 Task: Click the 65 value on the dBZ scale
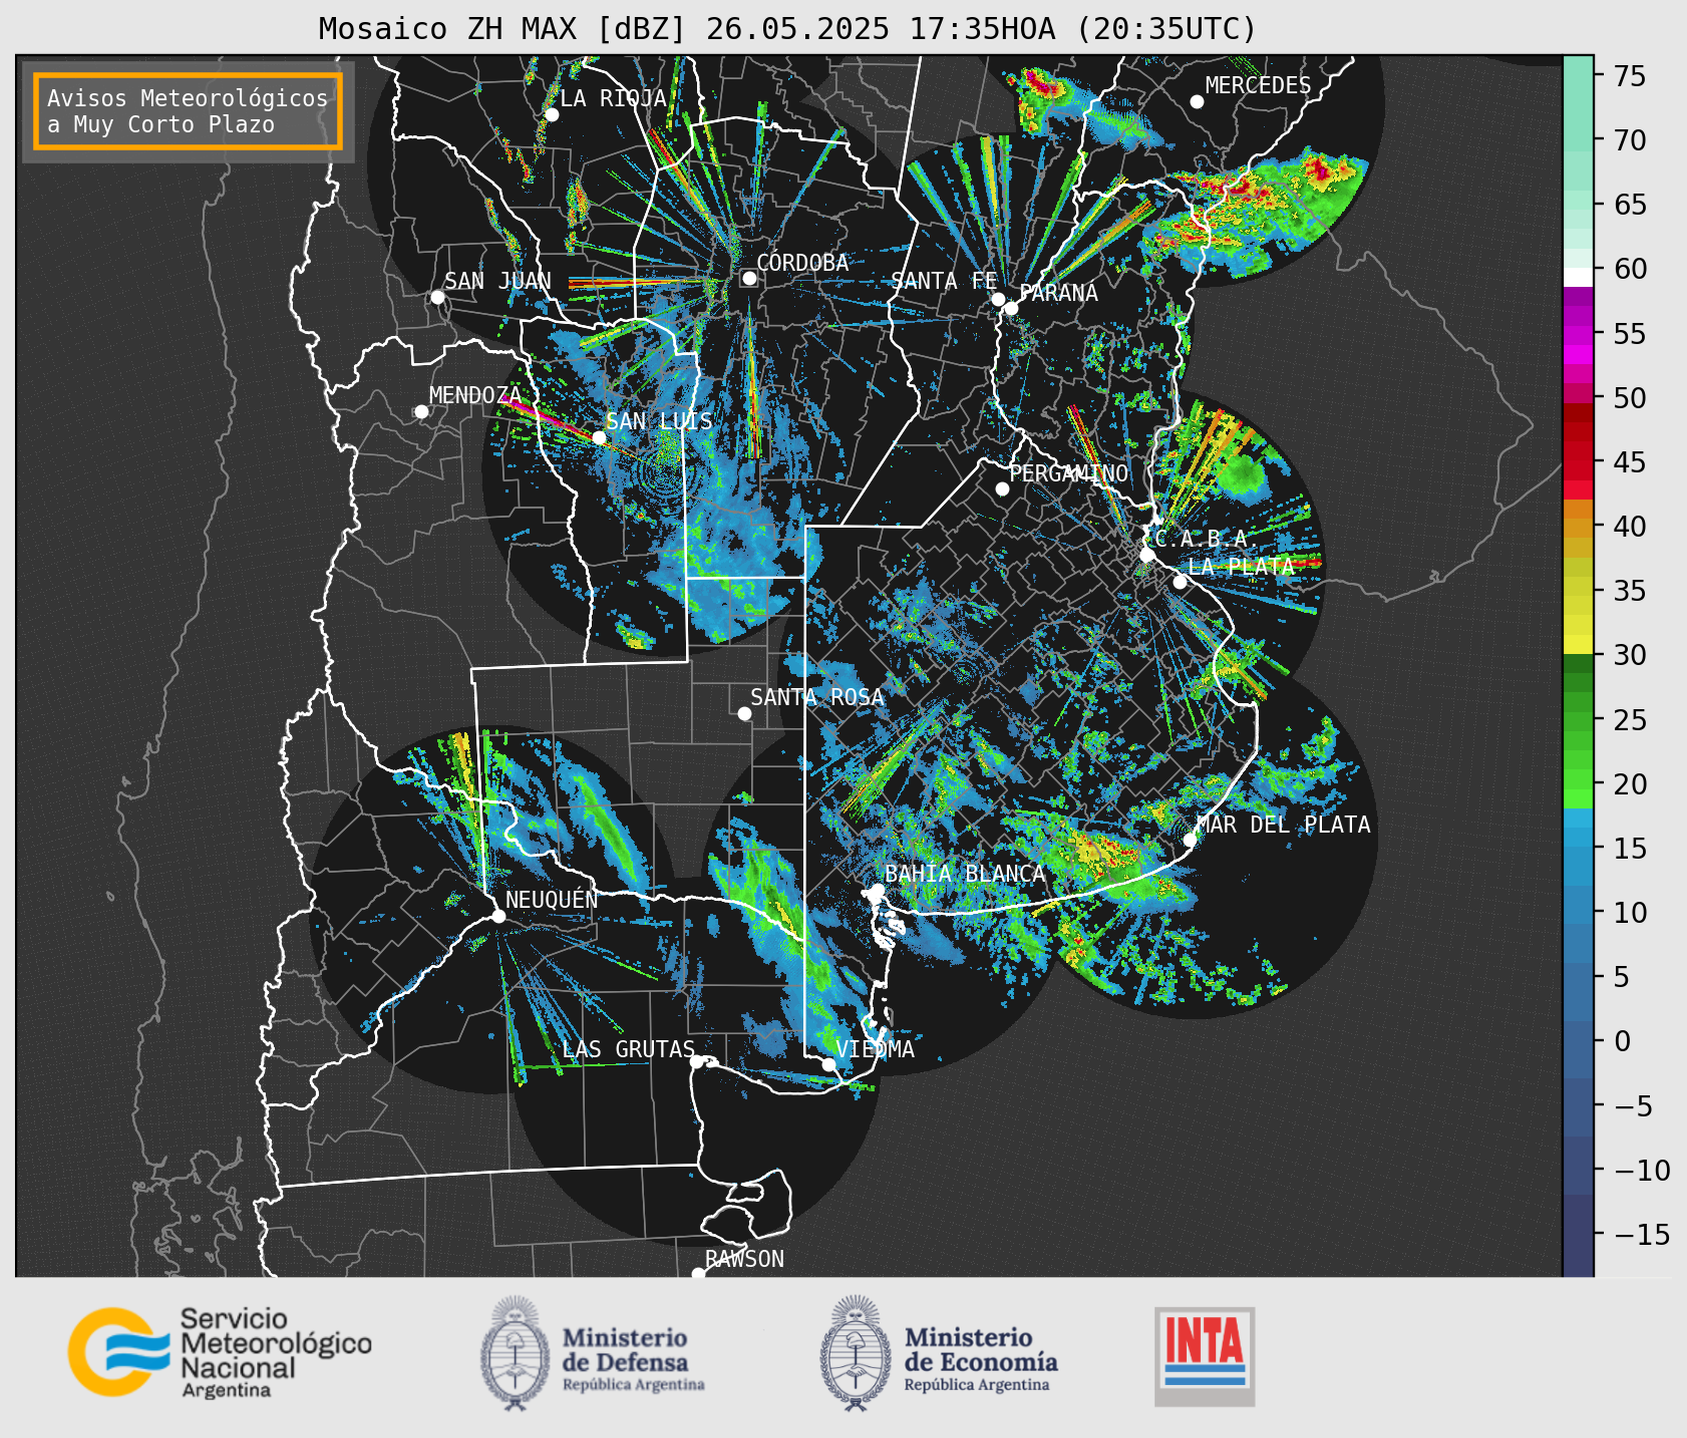[1632, 205]
